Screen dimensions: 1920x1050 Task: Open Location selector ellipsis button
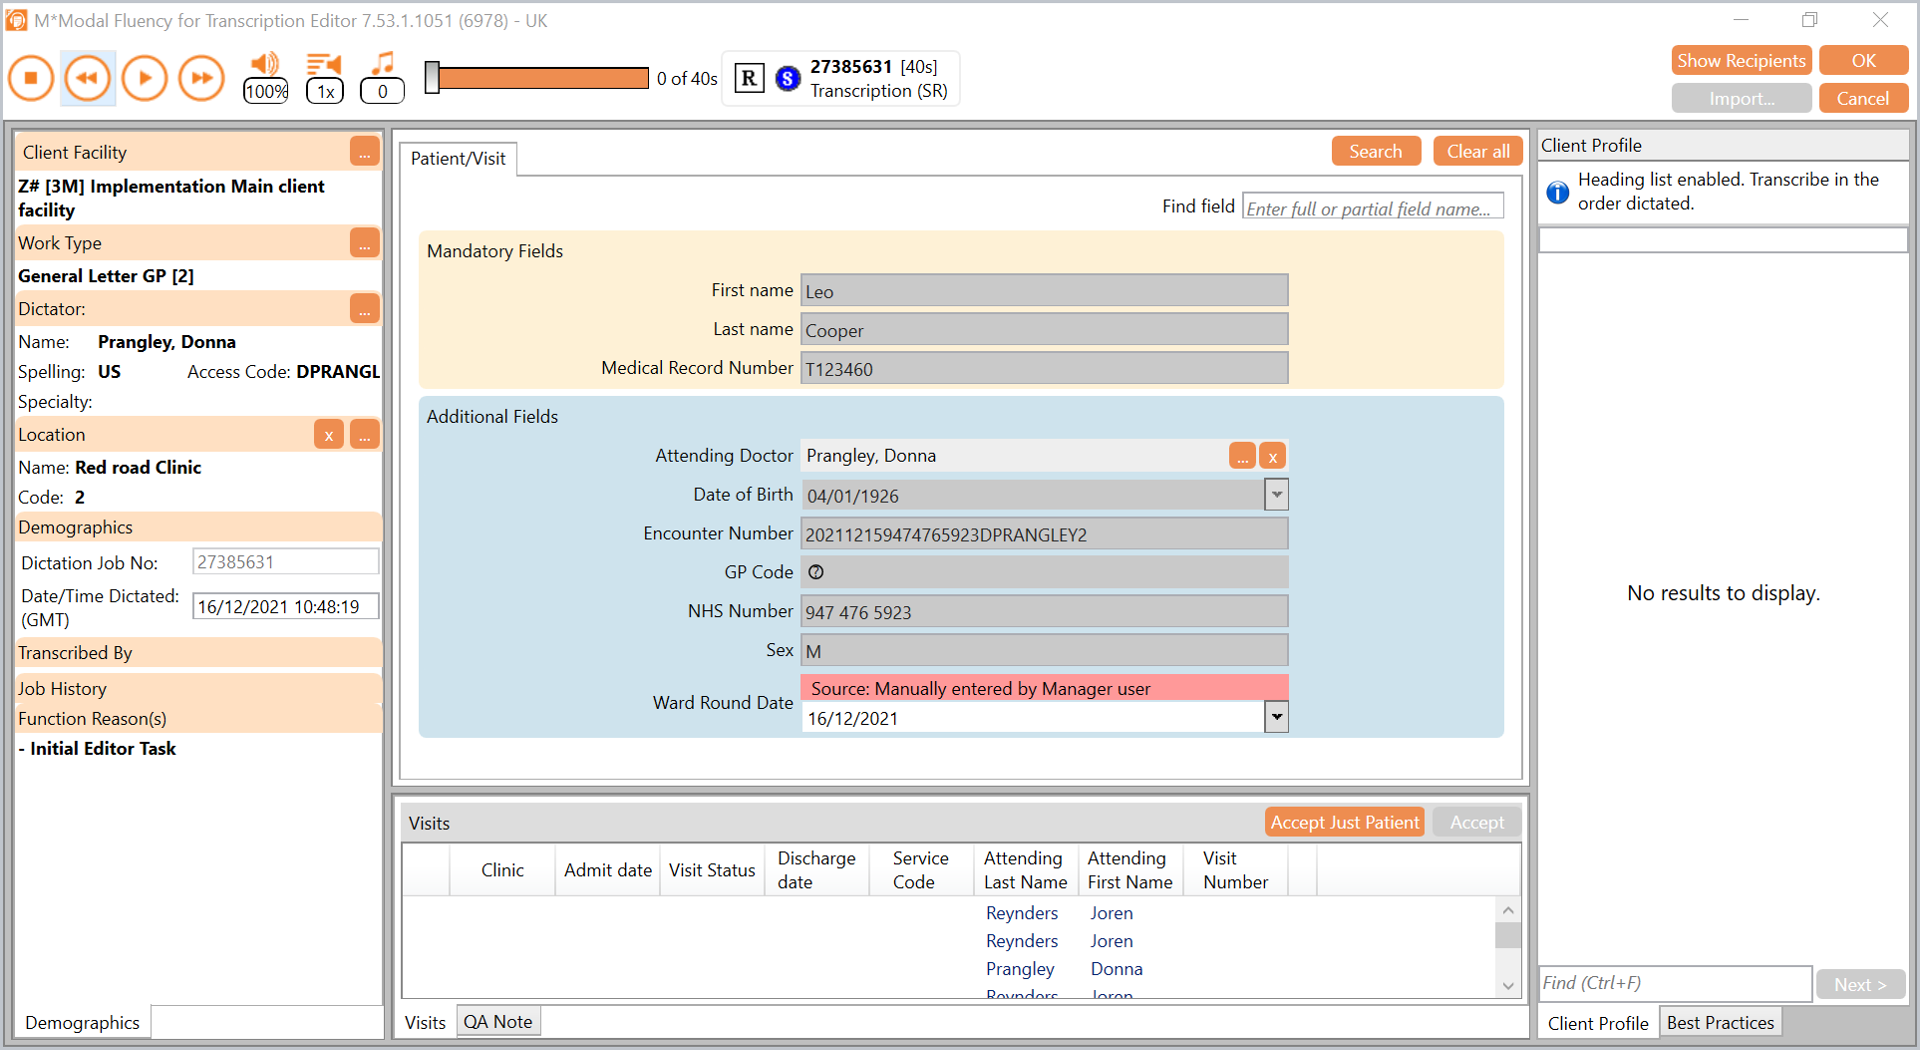365,435
